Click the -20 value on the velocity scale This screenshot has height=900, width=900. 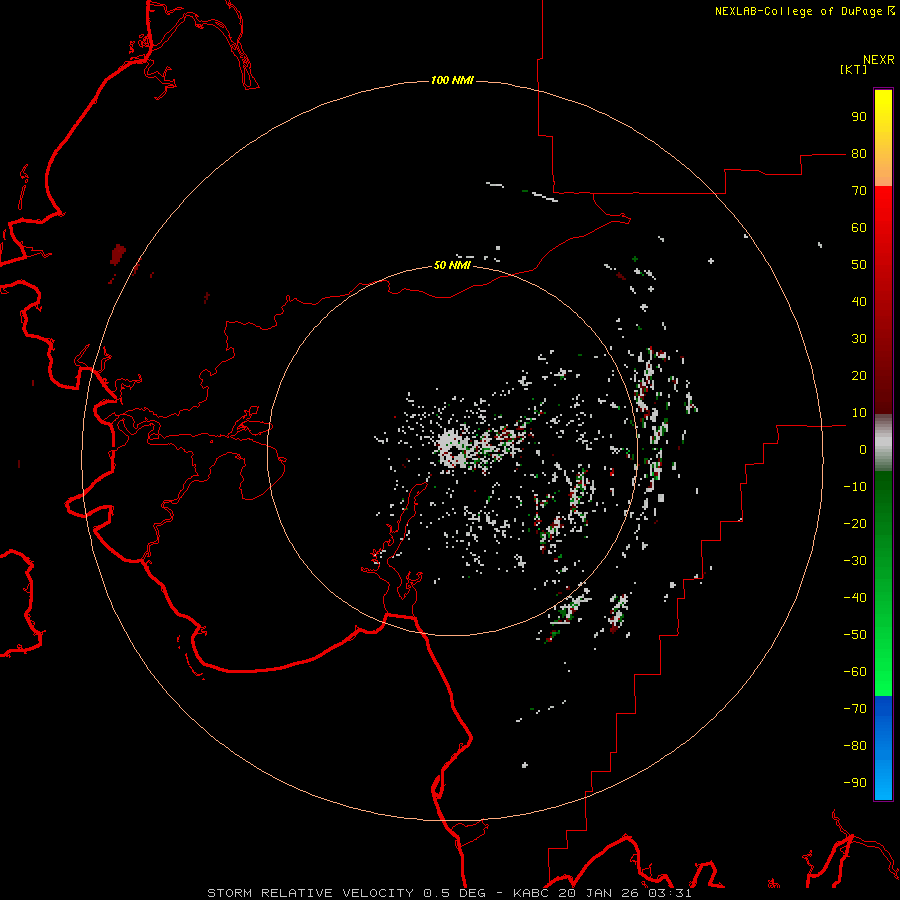tap(855, 523)
